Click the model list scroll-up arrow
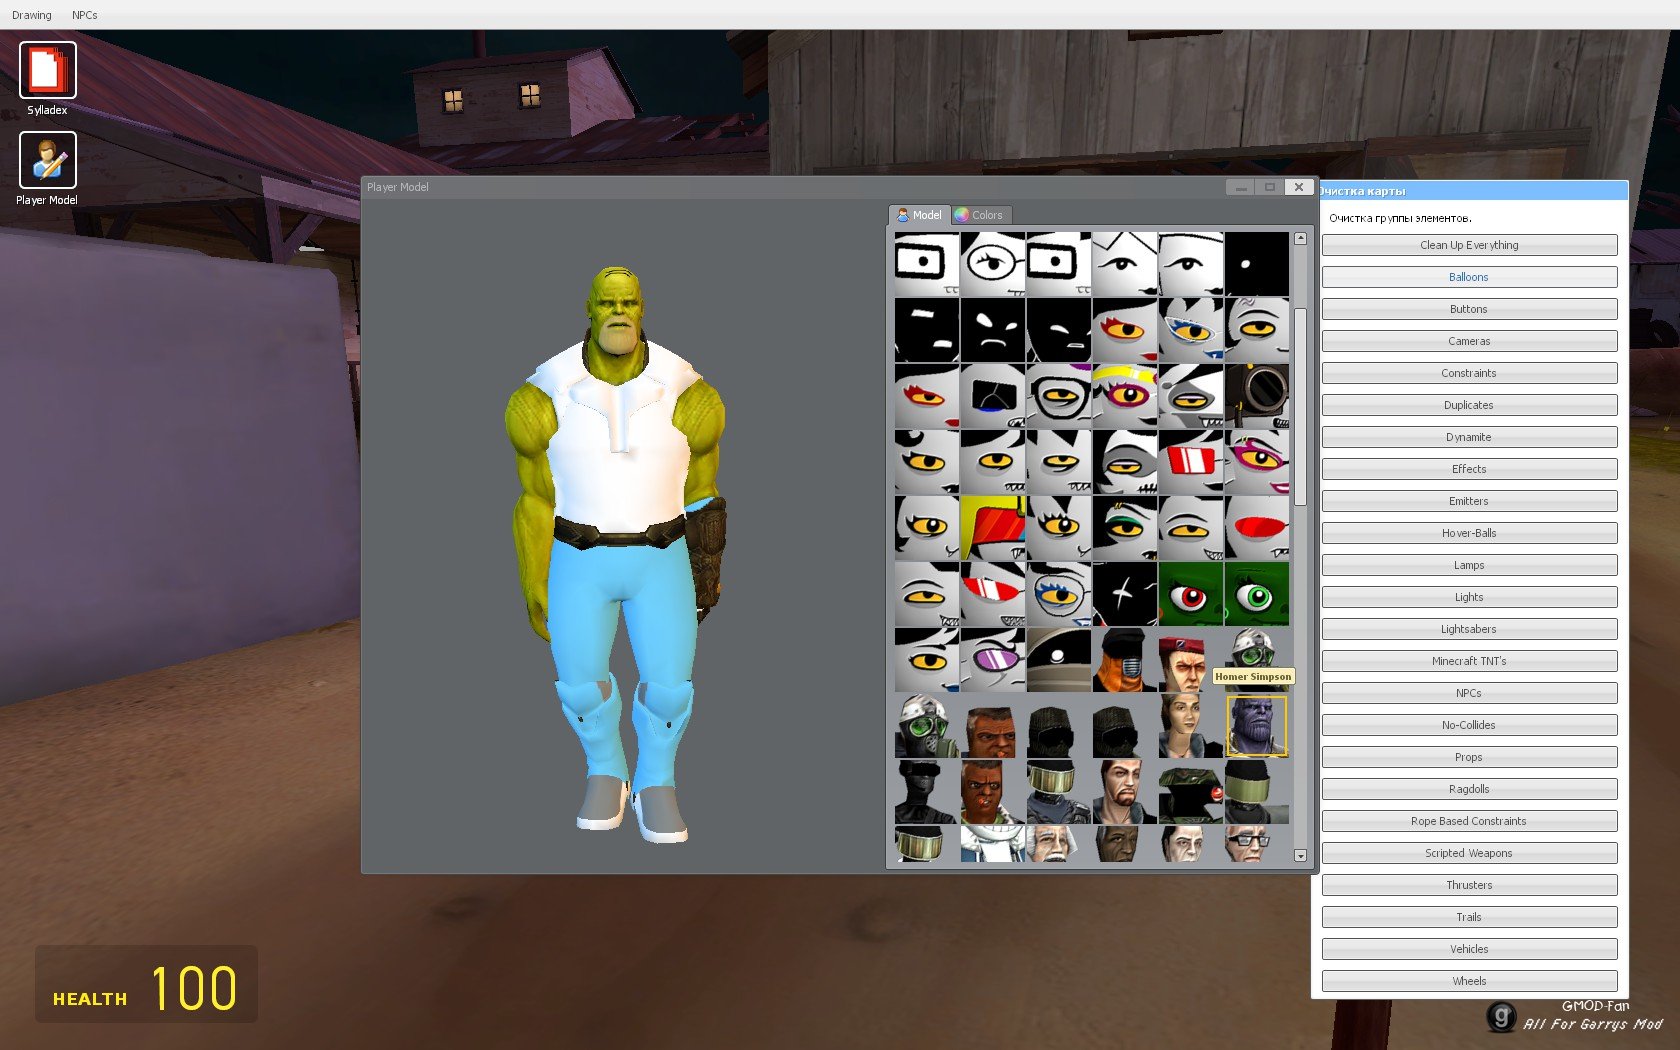The image size is (1680, 1050). [x=1300, y=239]
